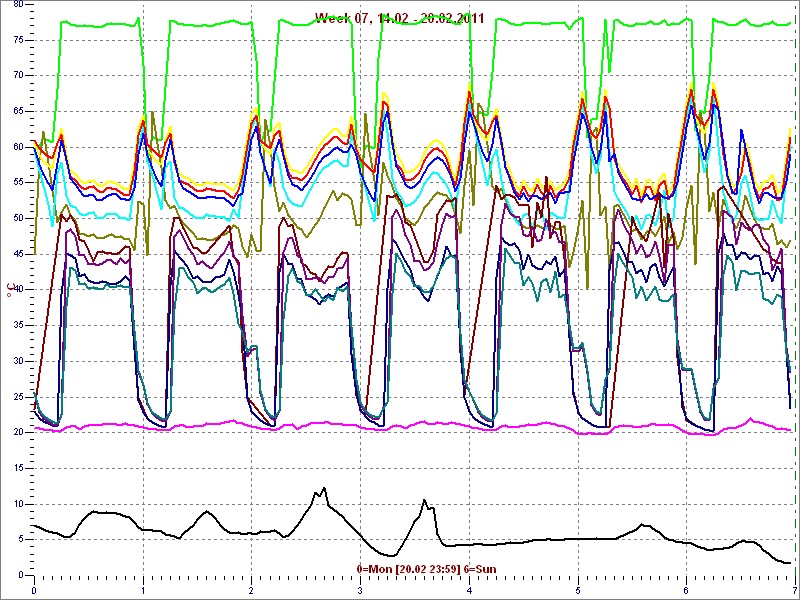Select x-axis day marker "6"
This screenshot has width=800, height=600.
pyautogui.click(x=686, y=590)
